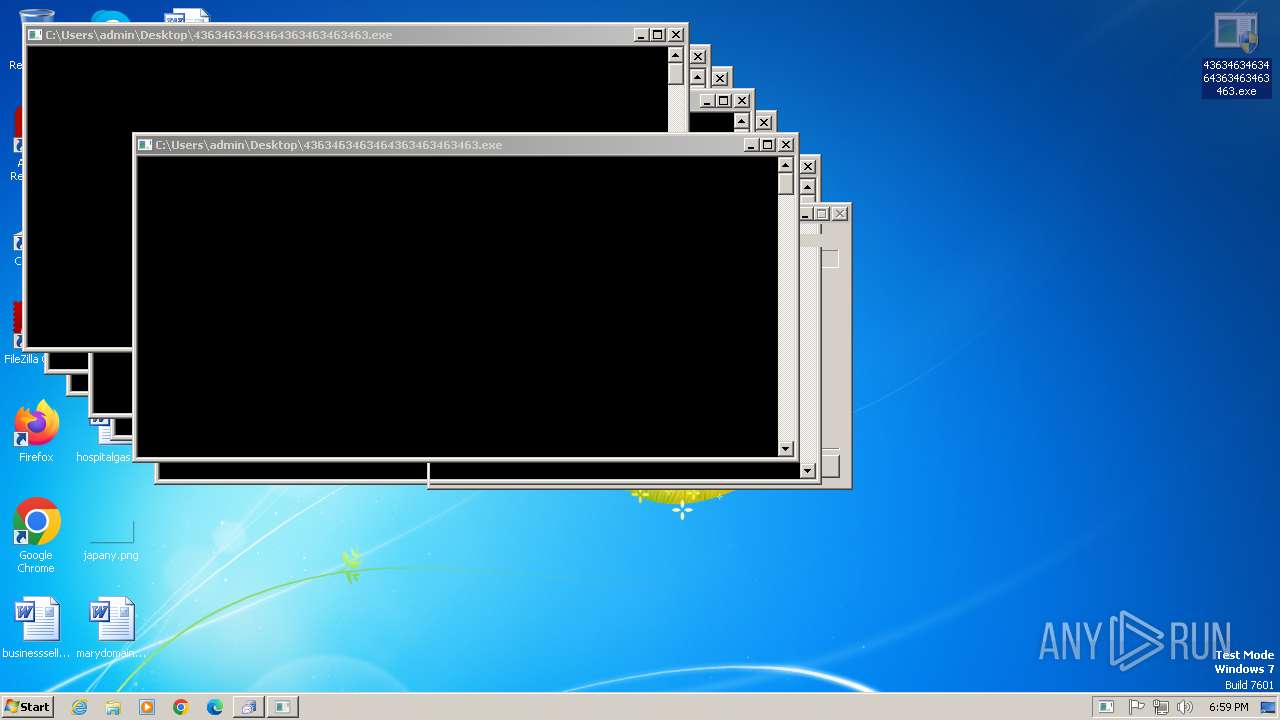Maximize the back top-left console window

(x=658, y=35)
